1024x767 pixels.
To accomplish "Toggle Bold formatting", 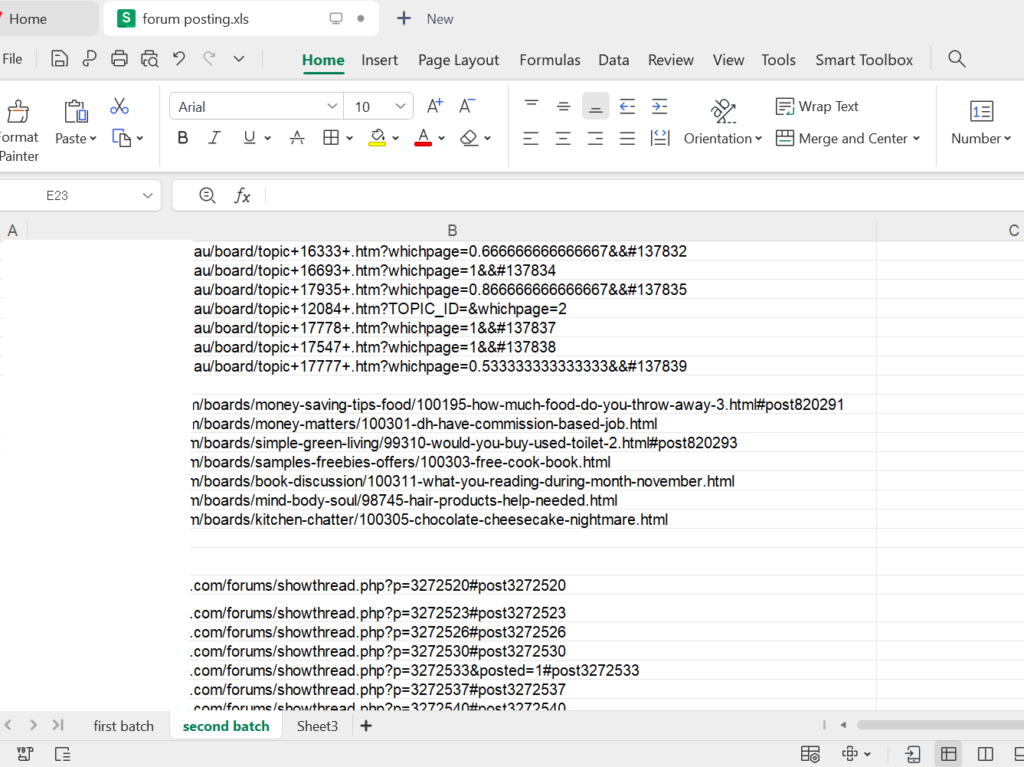I will (183, 138).
